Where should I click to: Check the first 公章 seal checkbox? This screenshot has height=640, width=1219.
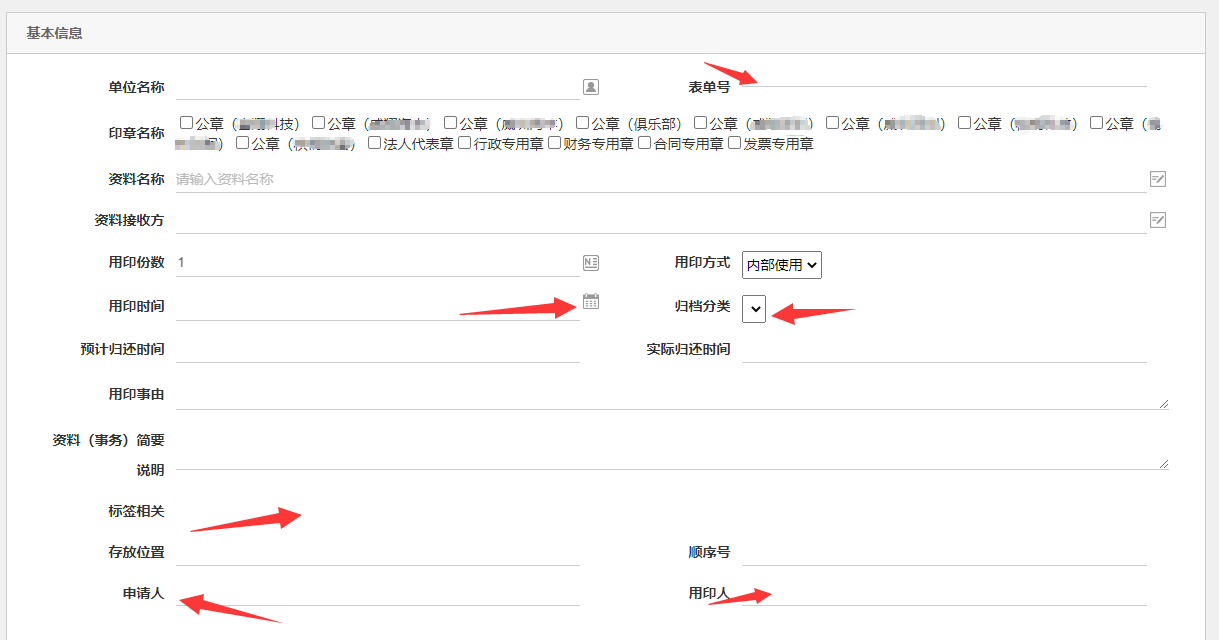point(185,122)
